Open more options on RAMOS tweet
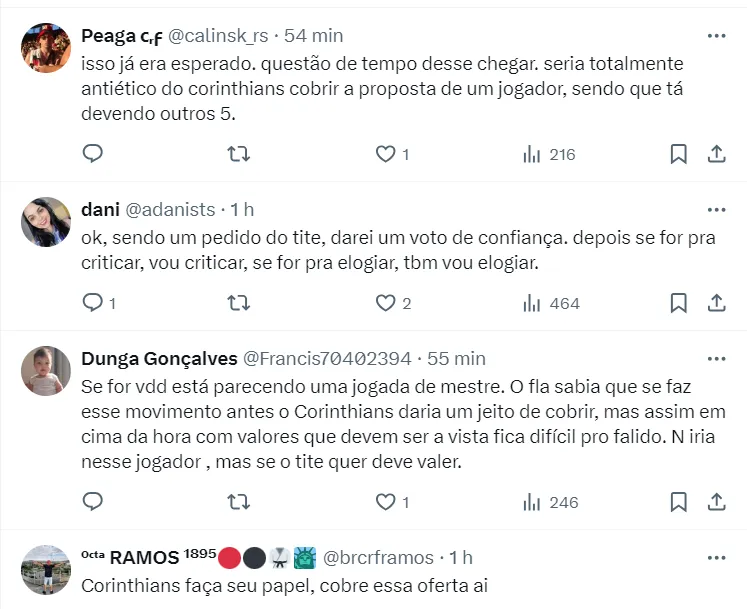The image size is (747, 609). [716, 557]
